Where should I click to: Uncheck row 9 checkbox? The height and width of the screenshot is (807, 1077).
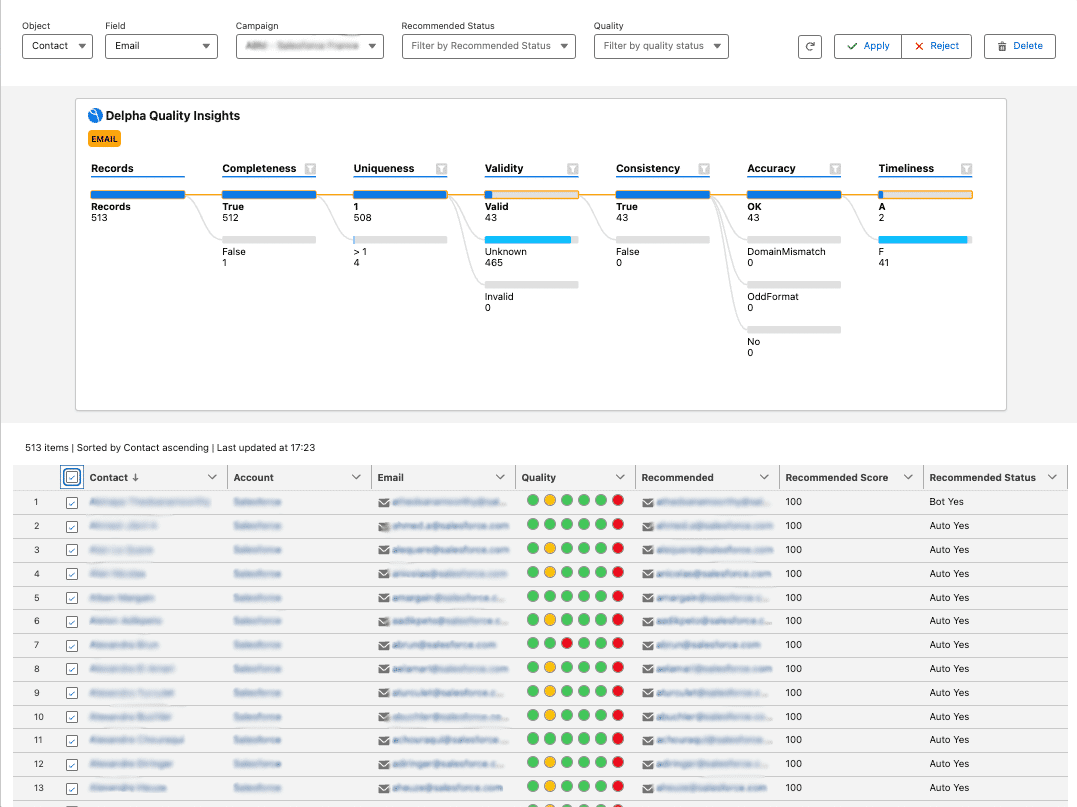(x=72, y=693)
